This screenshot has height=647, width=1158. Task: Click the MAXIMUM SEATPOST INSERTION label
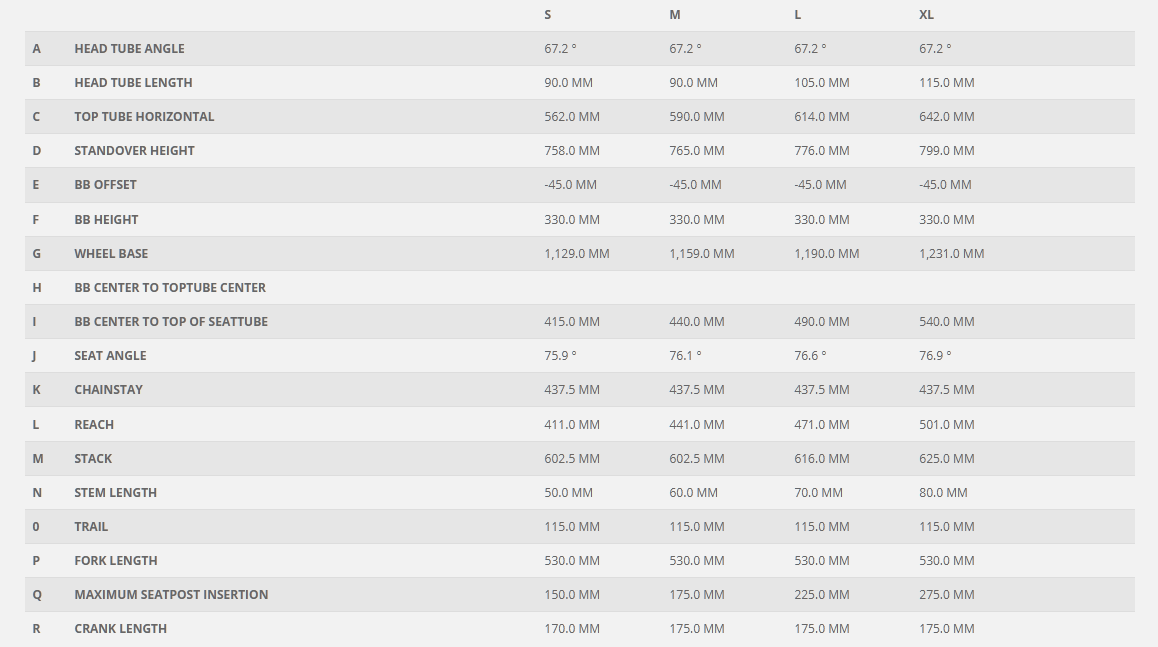[171, 595]
